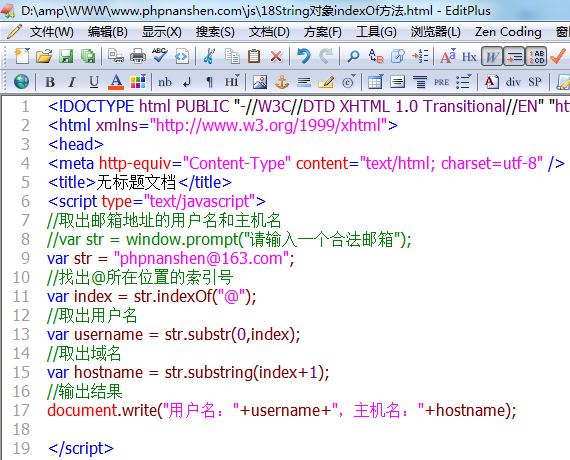Click the Hx hex viewer icon

click(x=469, y=57)
